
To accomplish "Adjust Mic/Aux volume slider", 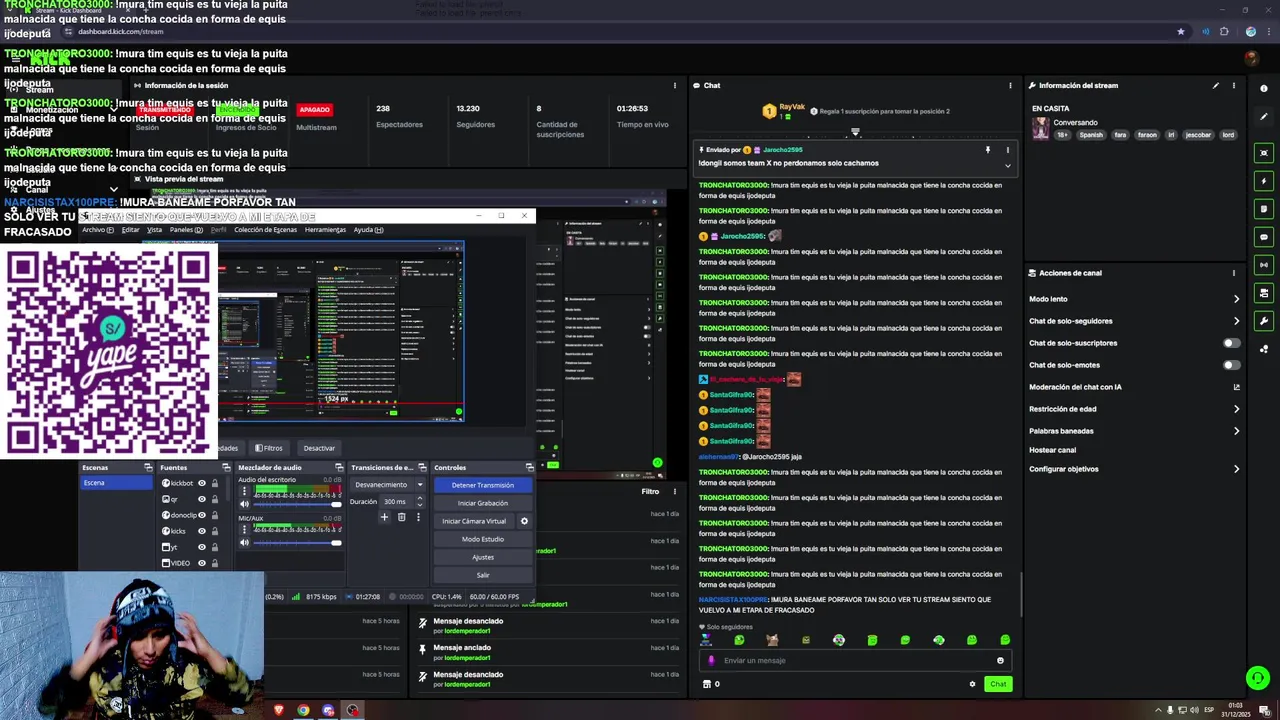I will coord(297,543).
